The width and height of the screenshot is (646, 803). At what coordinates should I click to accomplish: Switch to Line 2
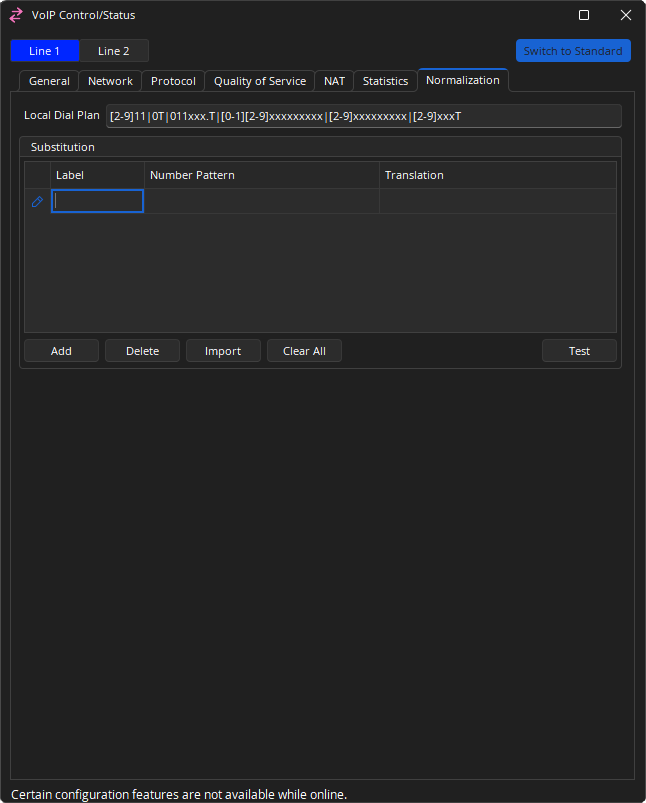click(114, 51)
